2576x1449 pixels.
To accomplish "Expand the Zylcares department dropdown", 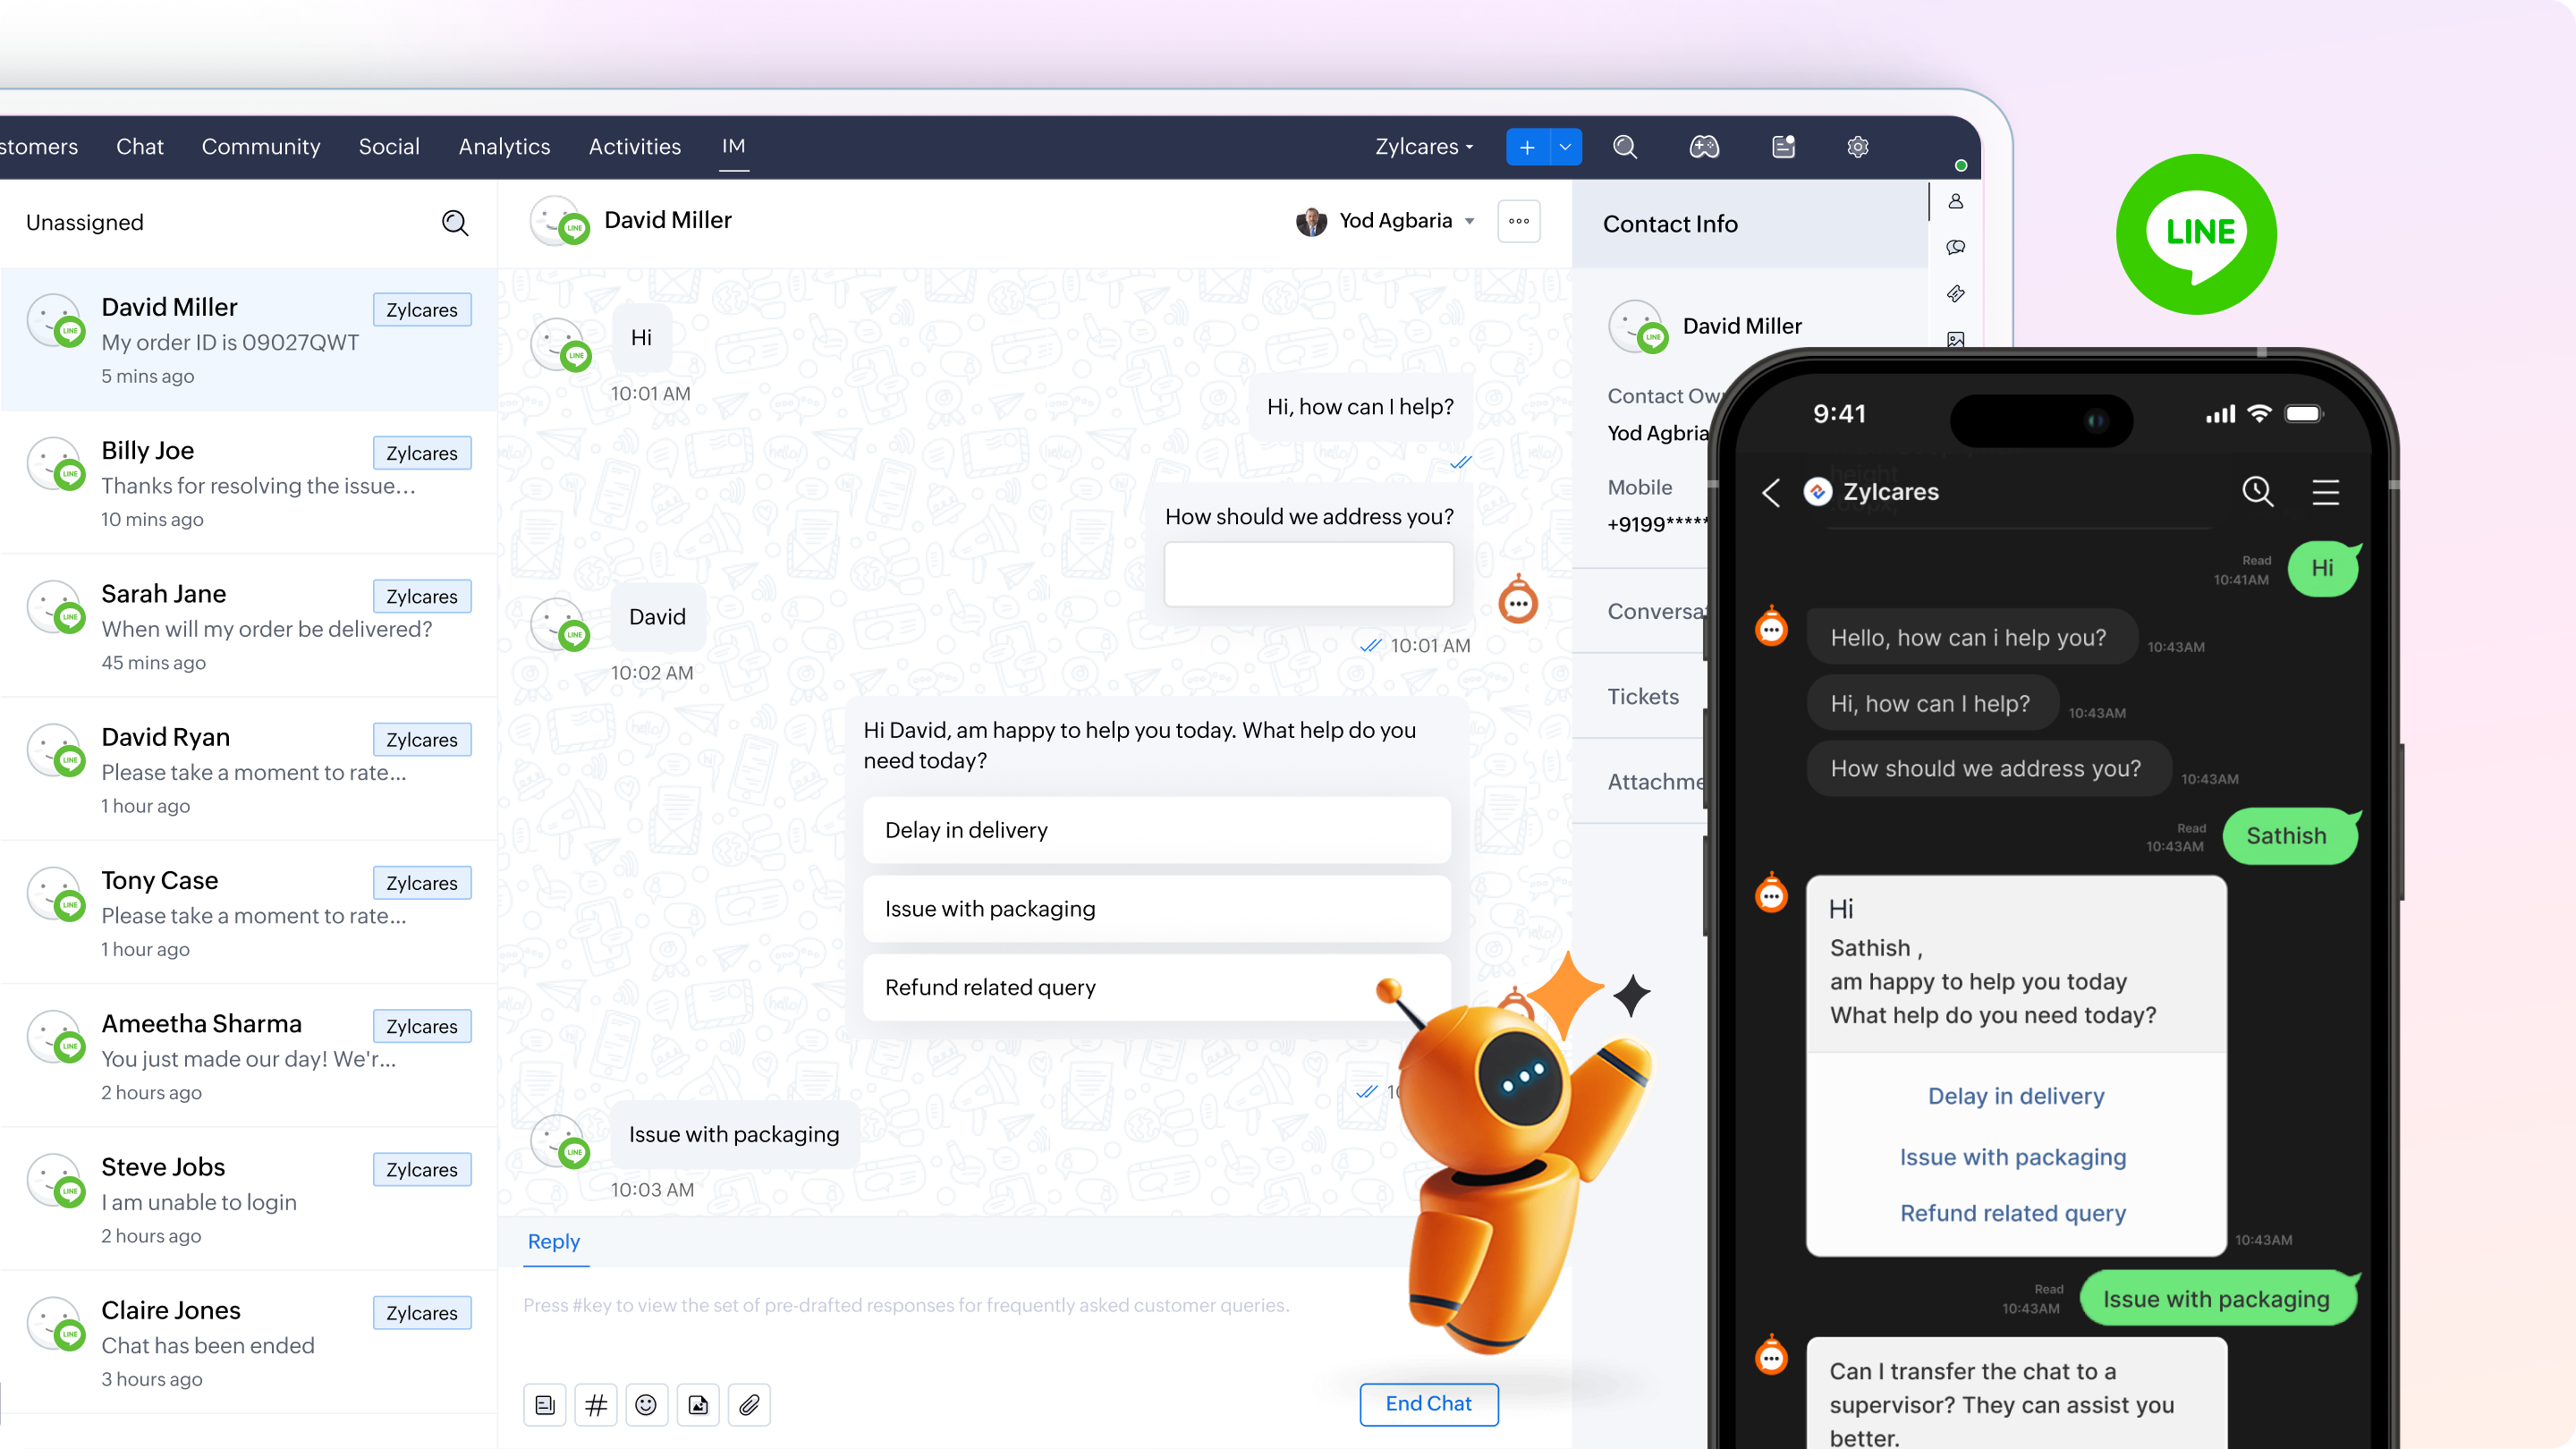I will click(1424, 147).
